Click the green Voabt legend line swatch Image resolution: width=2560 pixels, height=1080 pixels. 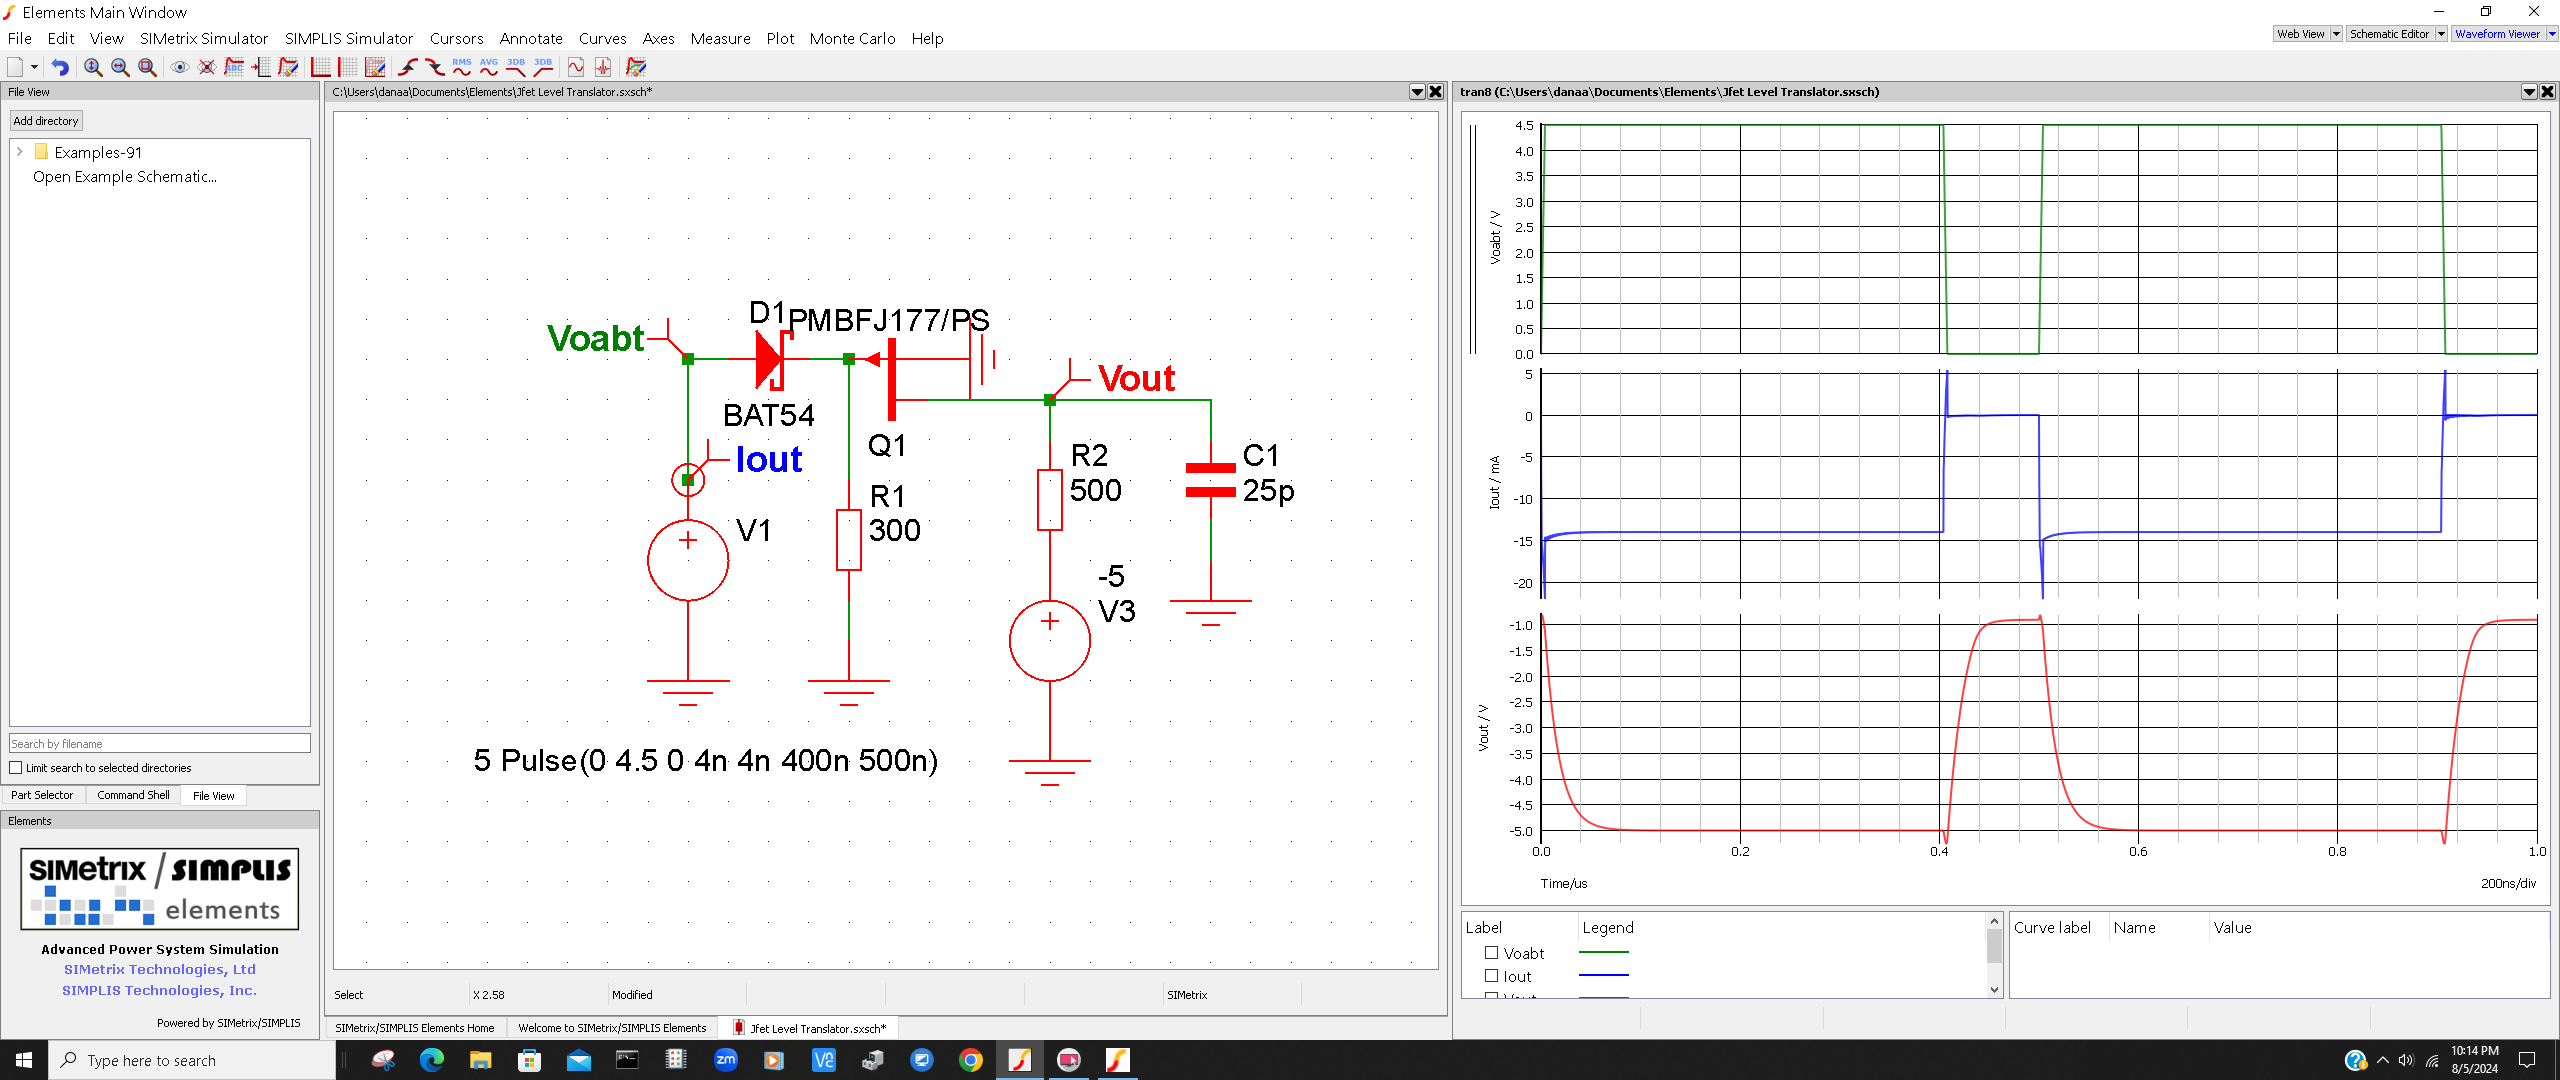coord(1604,953)
